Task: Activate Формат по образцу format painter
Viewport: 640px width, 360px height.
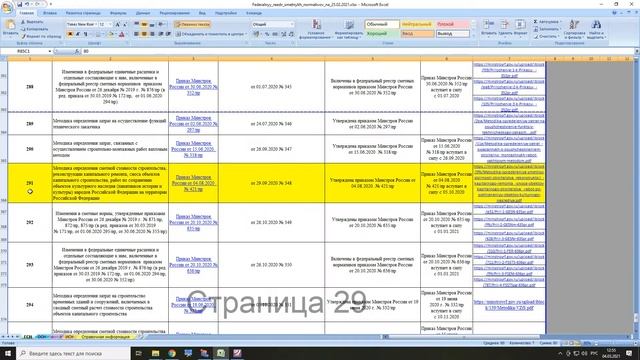Action: point(42,36)
